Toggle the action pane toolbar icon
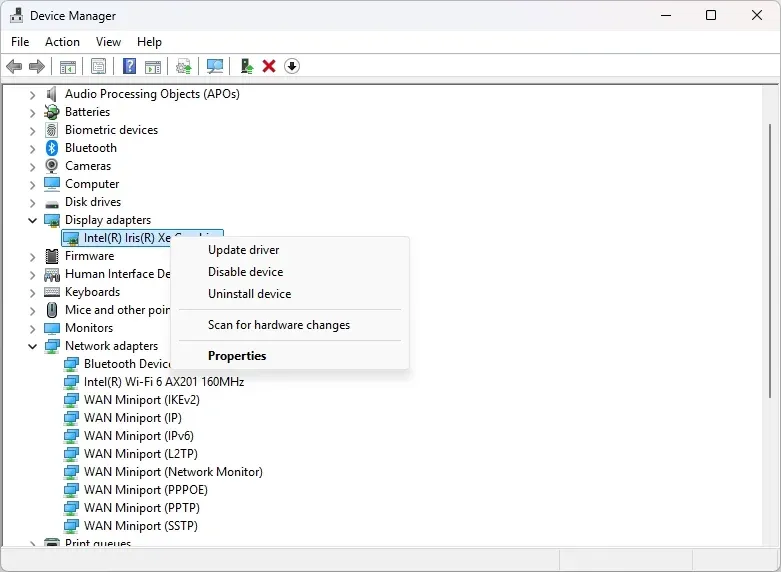Viewport: 781px width, 572px height. [153, 66]
